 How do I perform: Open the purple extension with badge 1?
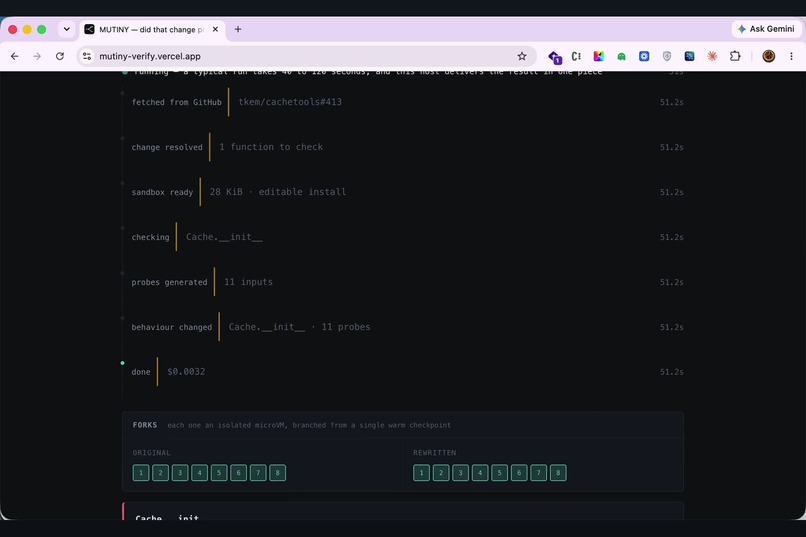pyautogui.click(x=554, y=57)
